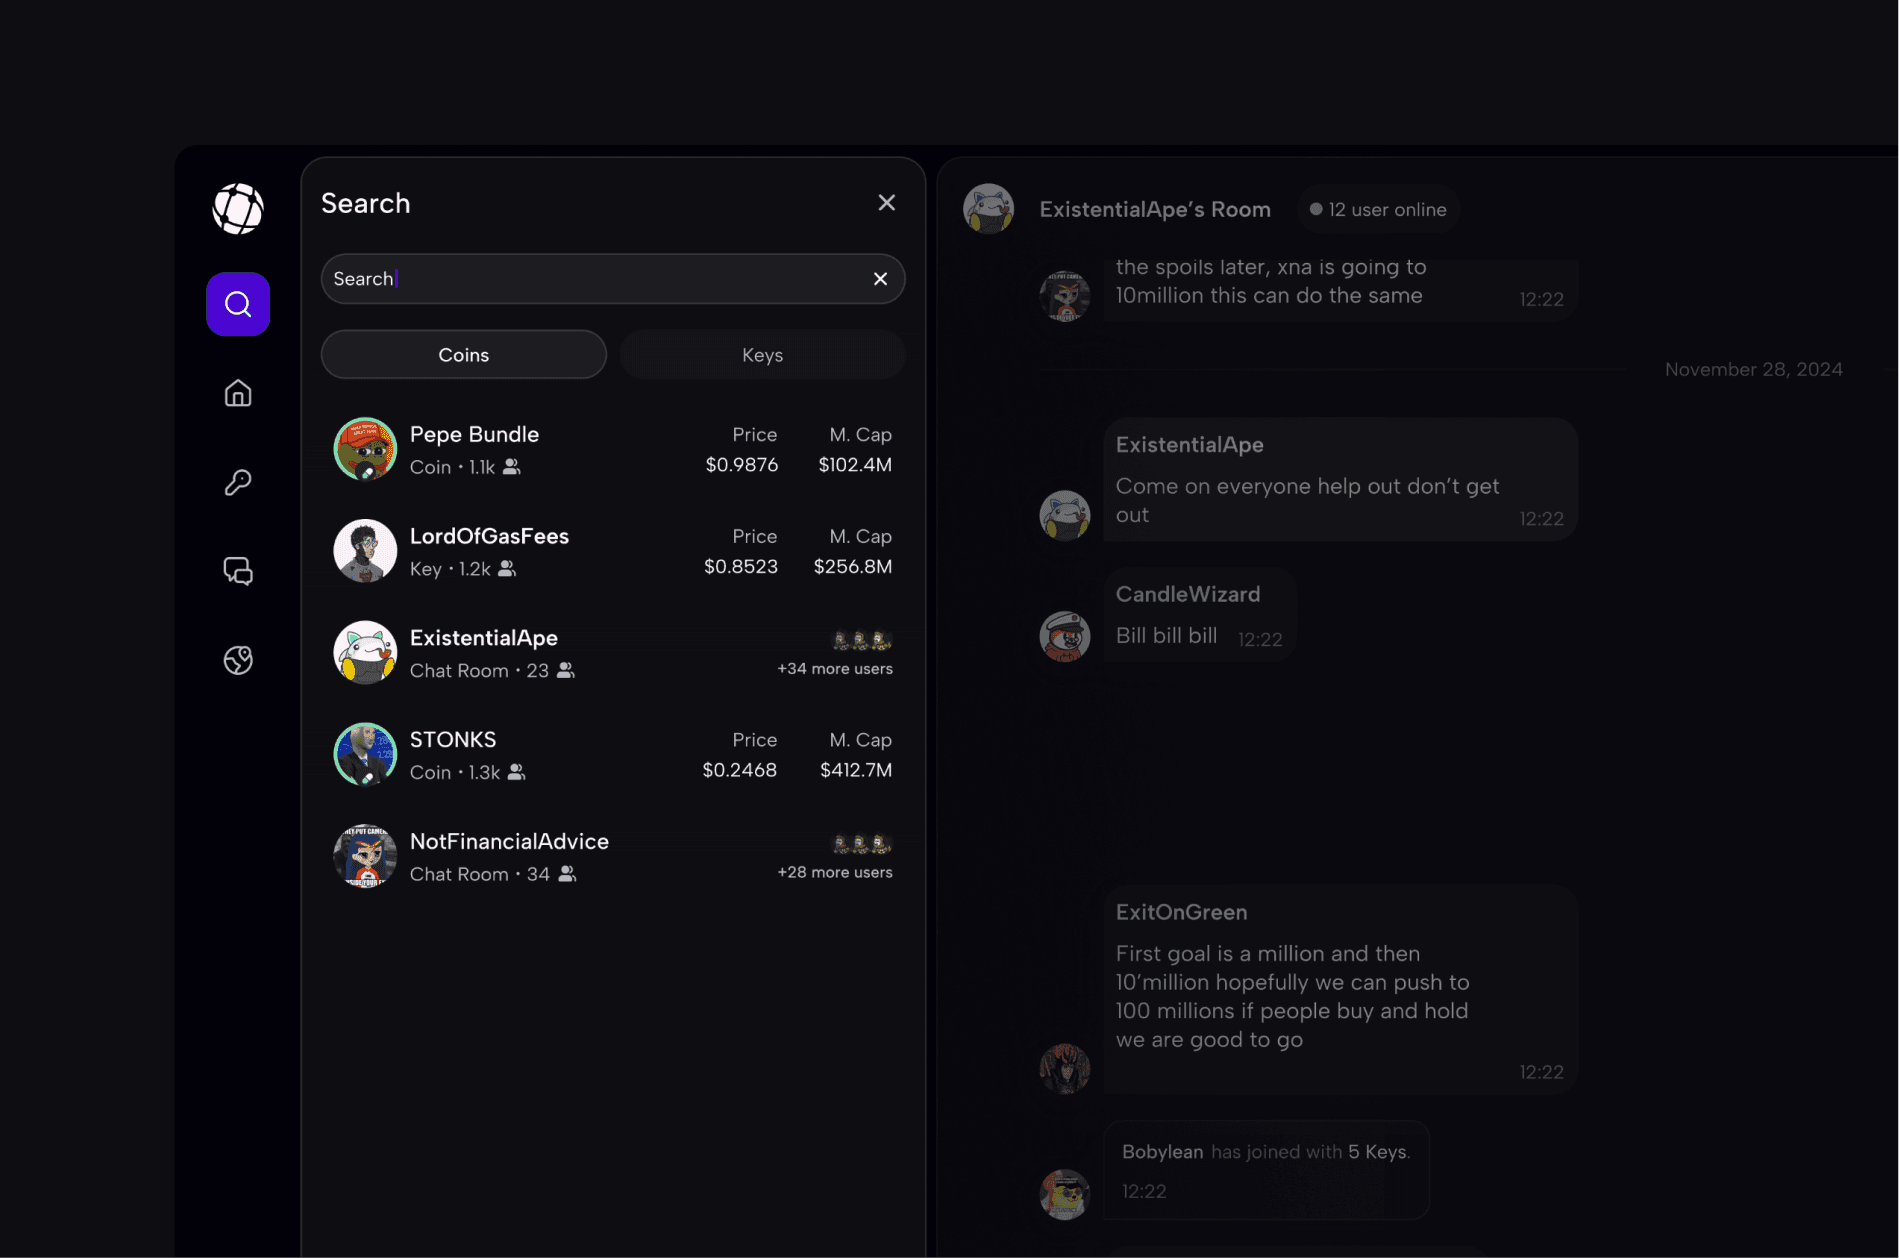Click user avatars stack on ExistentialApe row
The image size is (1899, 1258).
click(x=862, y=640)
